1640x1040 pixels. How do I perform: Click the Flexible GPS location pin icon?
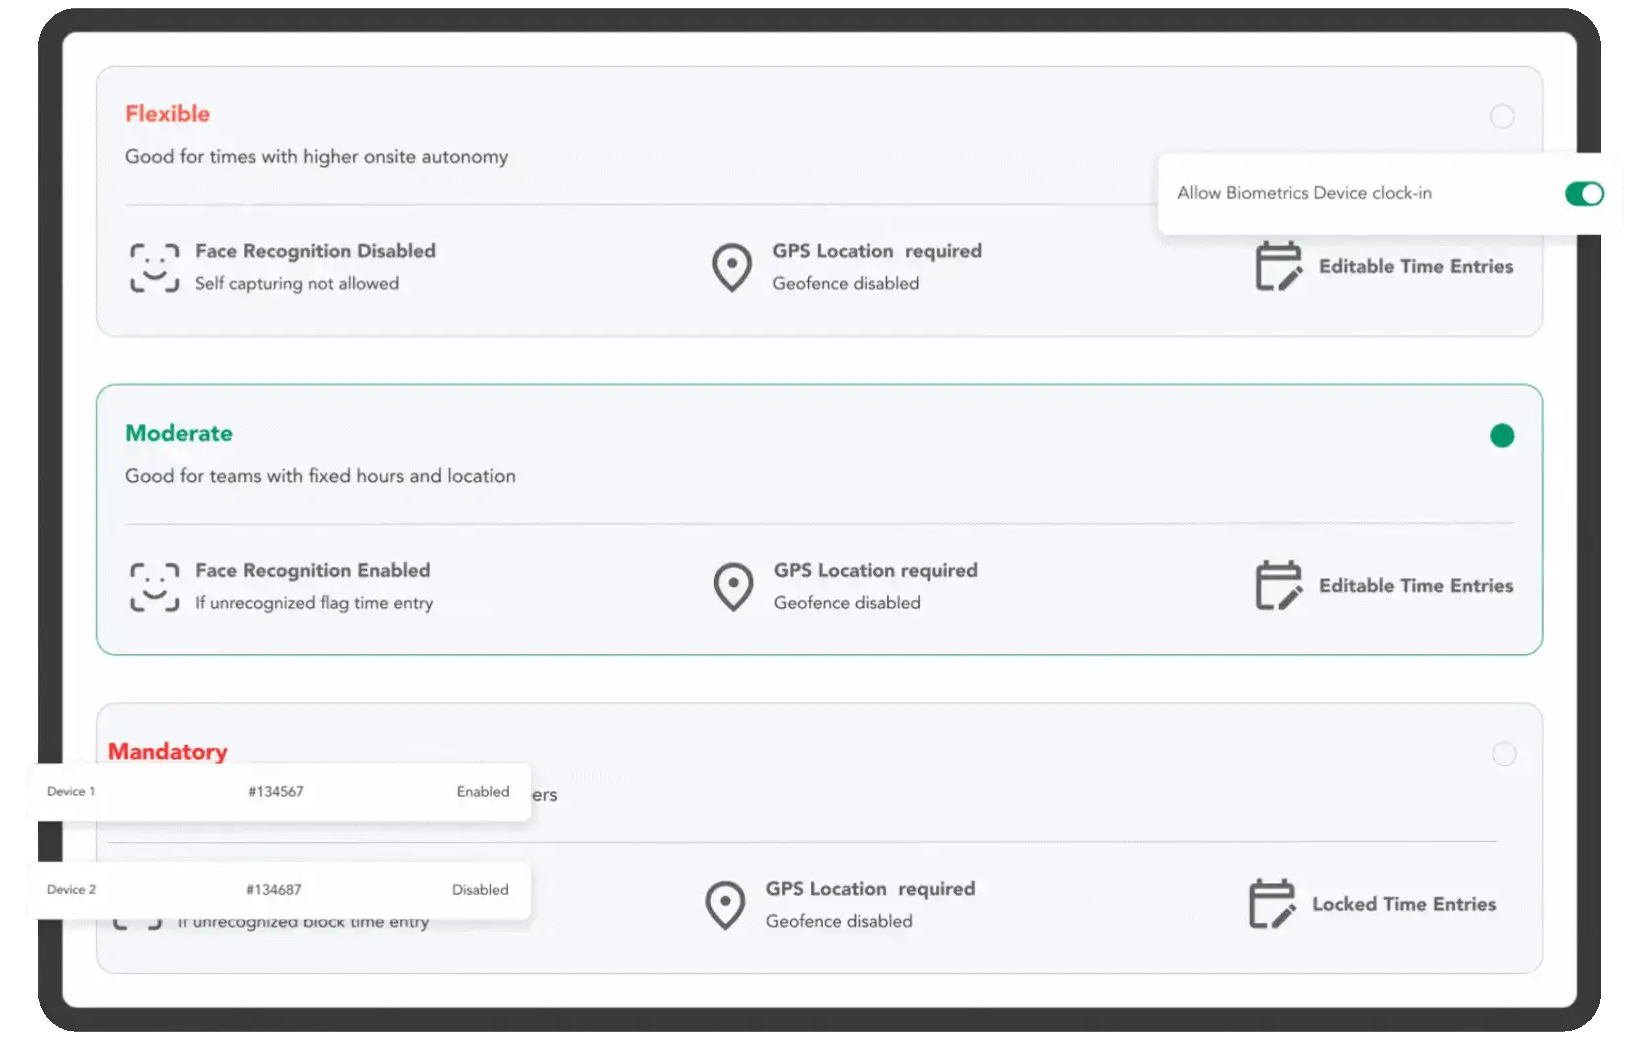(x=731, y=267)
